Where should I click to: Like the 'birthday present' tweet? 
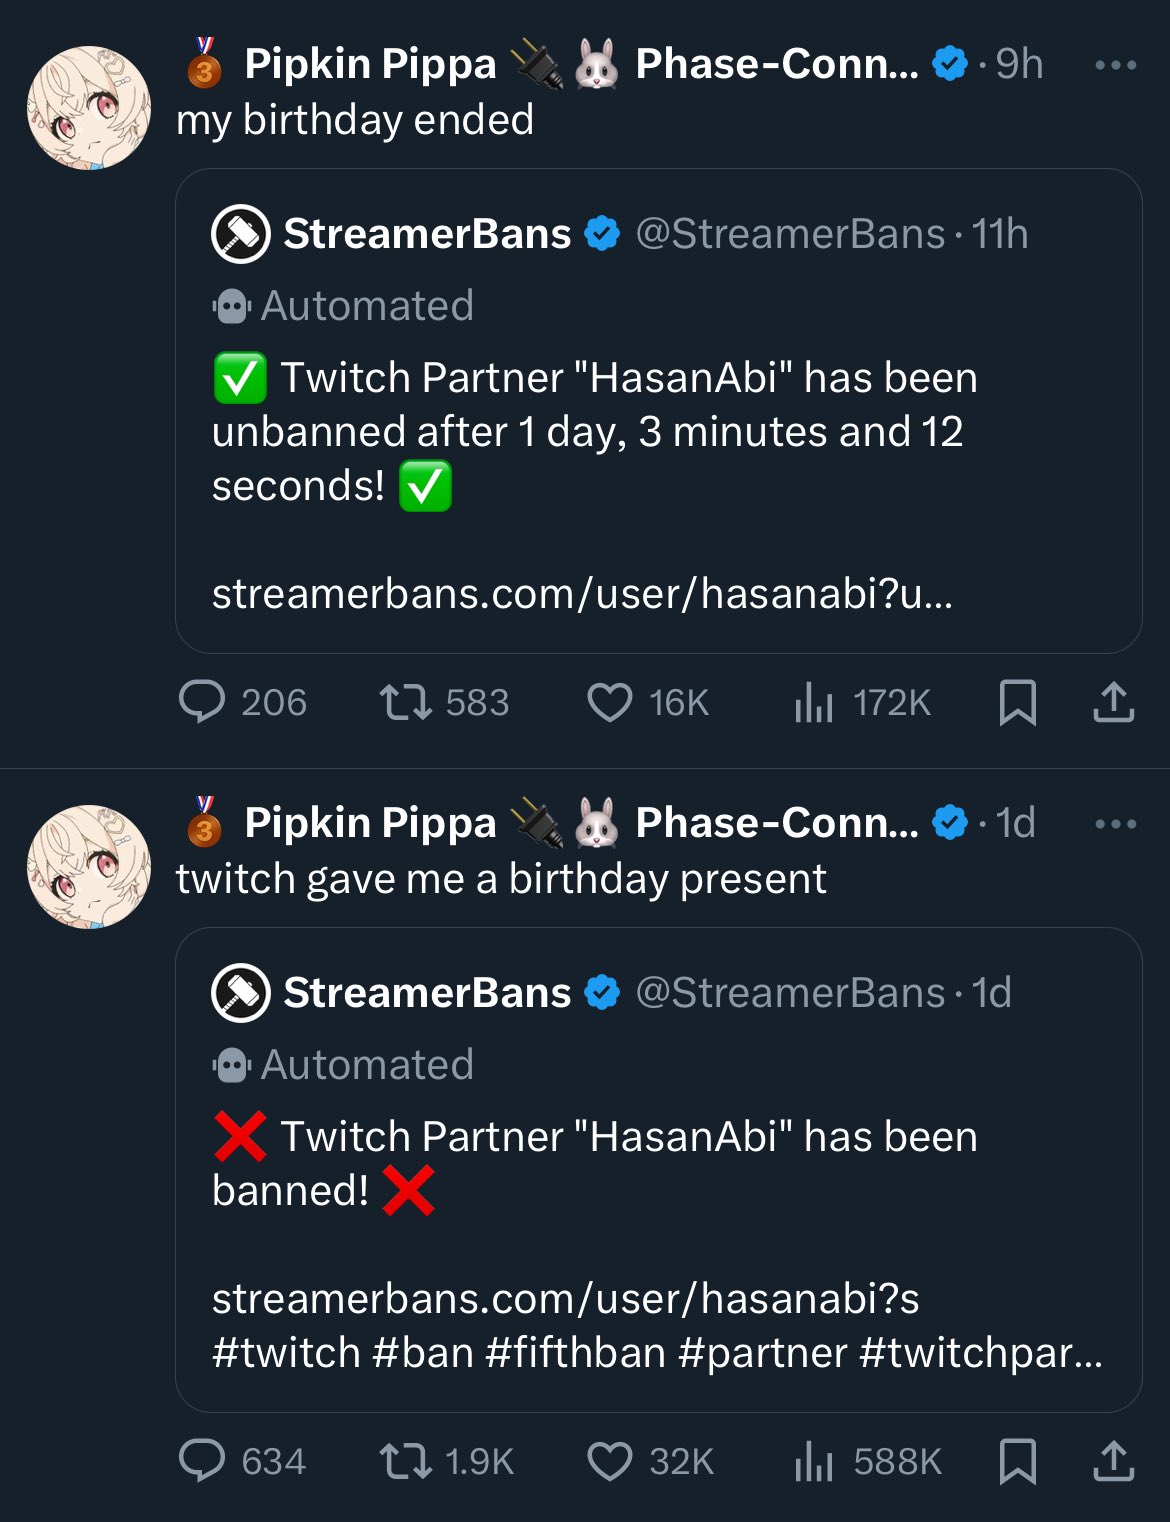[609, 1461]
